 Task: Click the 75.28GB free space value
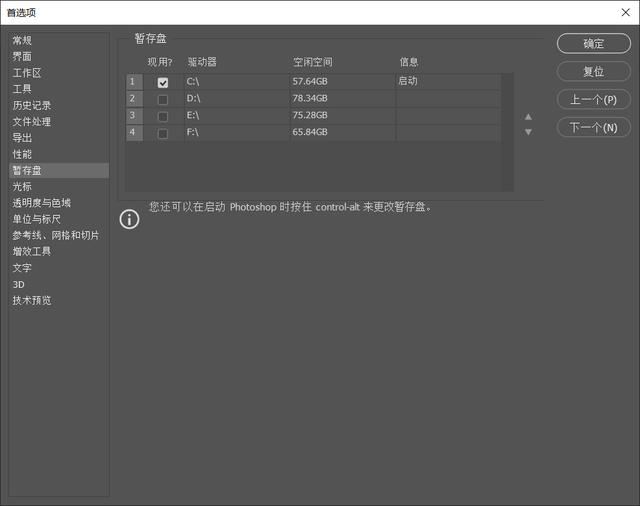pyautogui.click(x=310, y=115)
